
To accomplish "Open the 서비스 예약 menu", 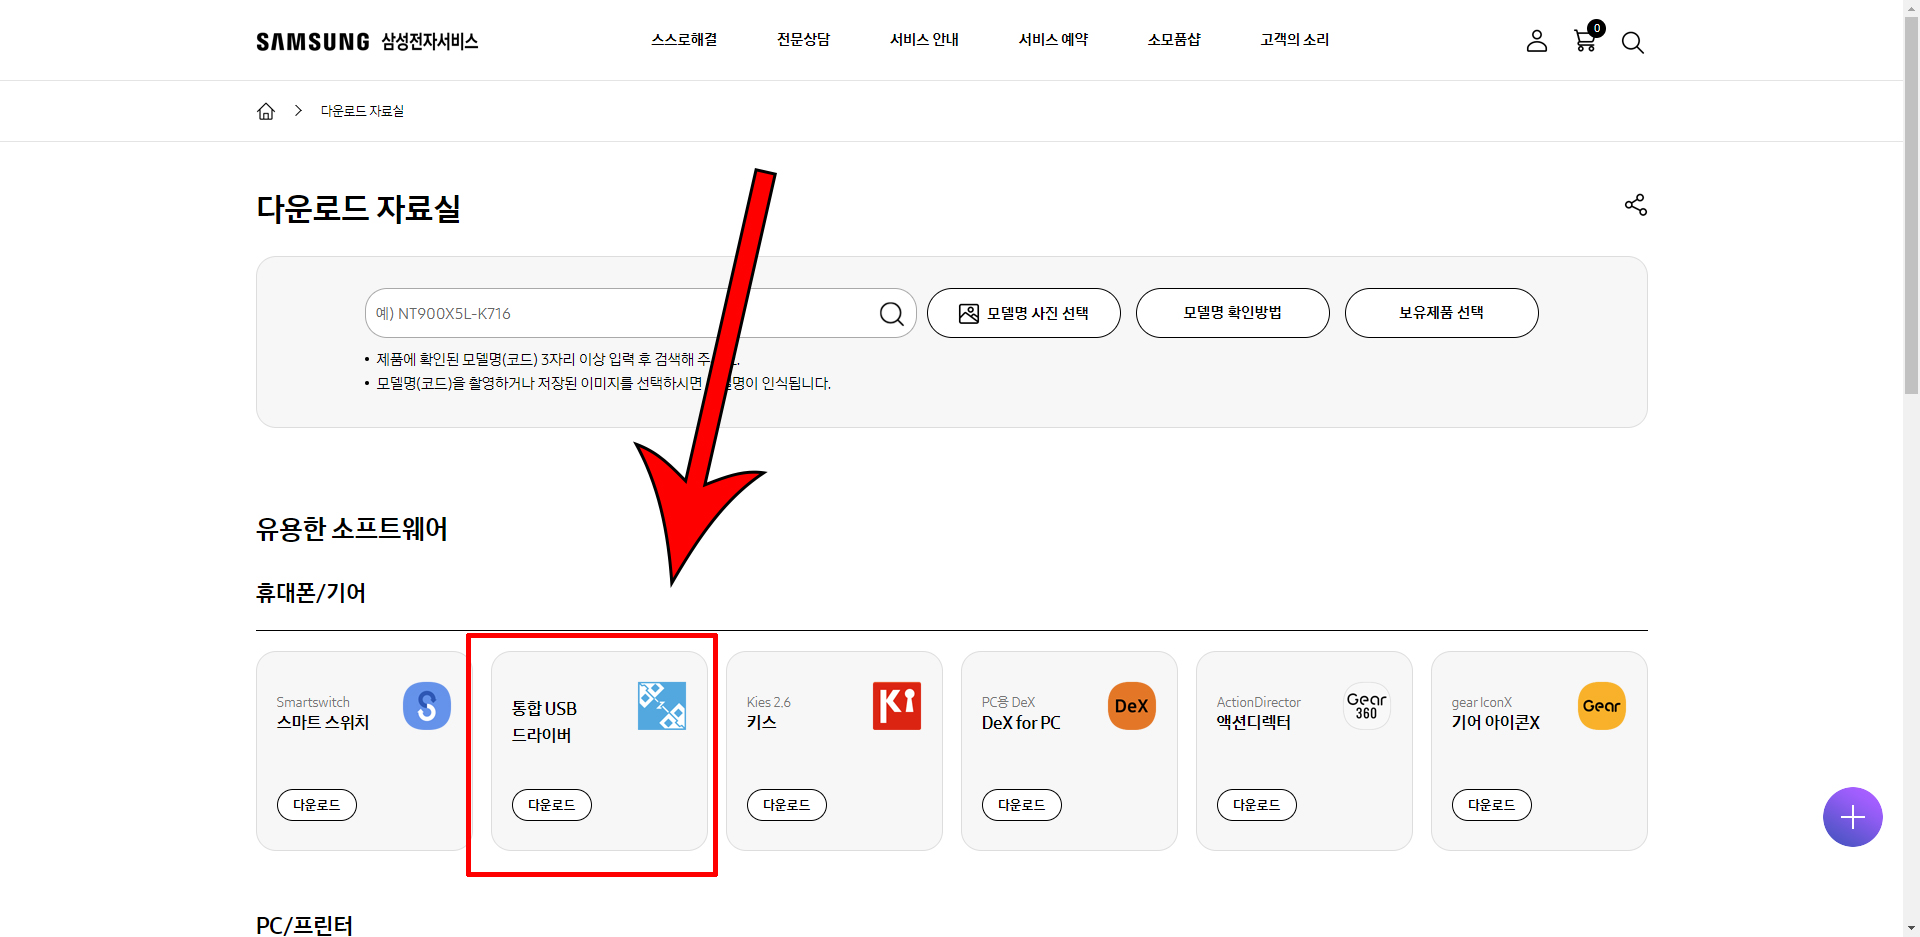I will point(1053,40).
